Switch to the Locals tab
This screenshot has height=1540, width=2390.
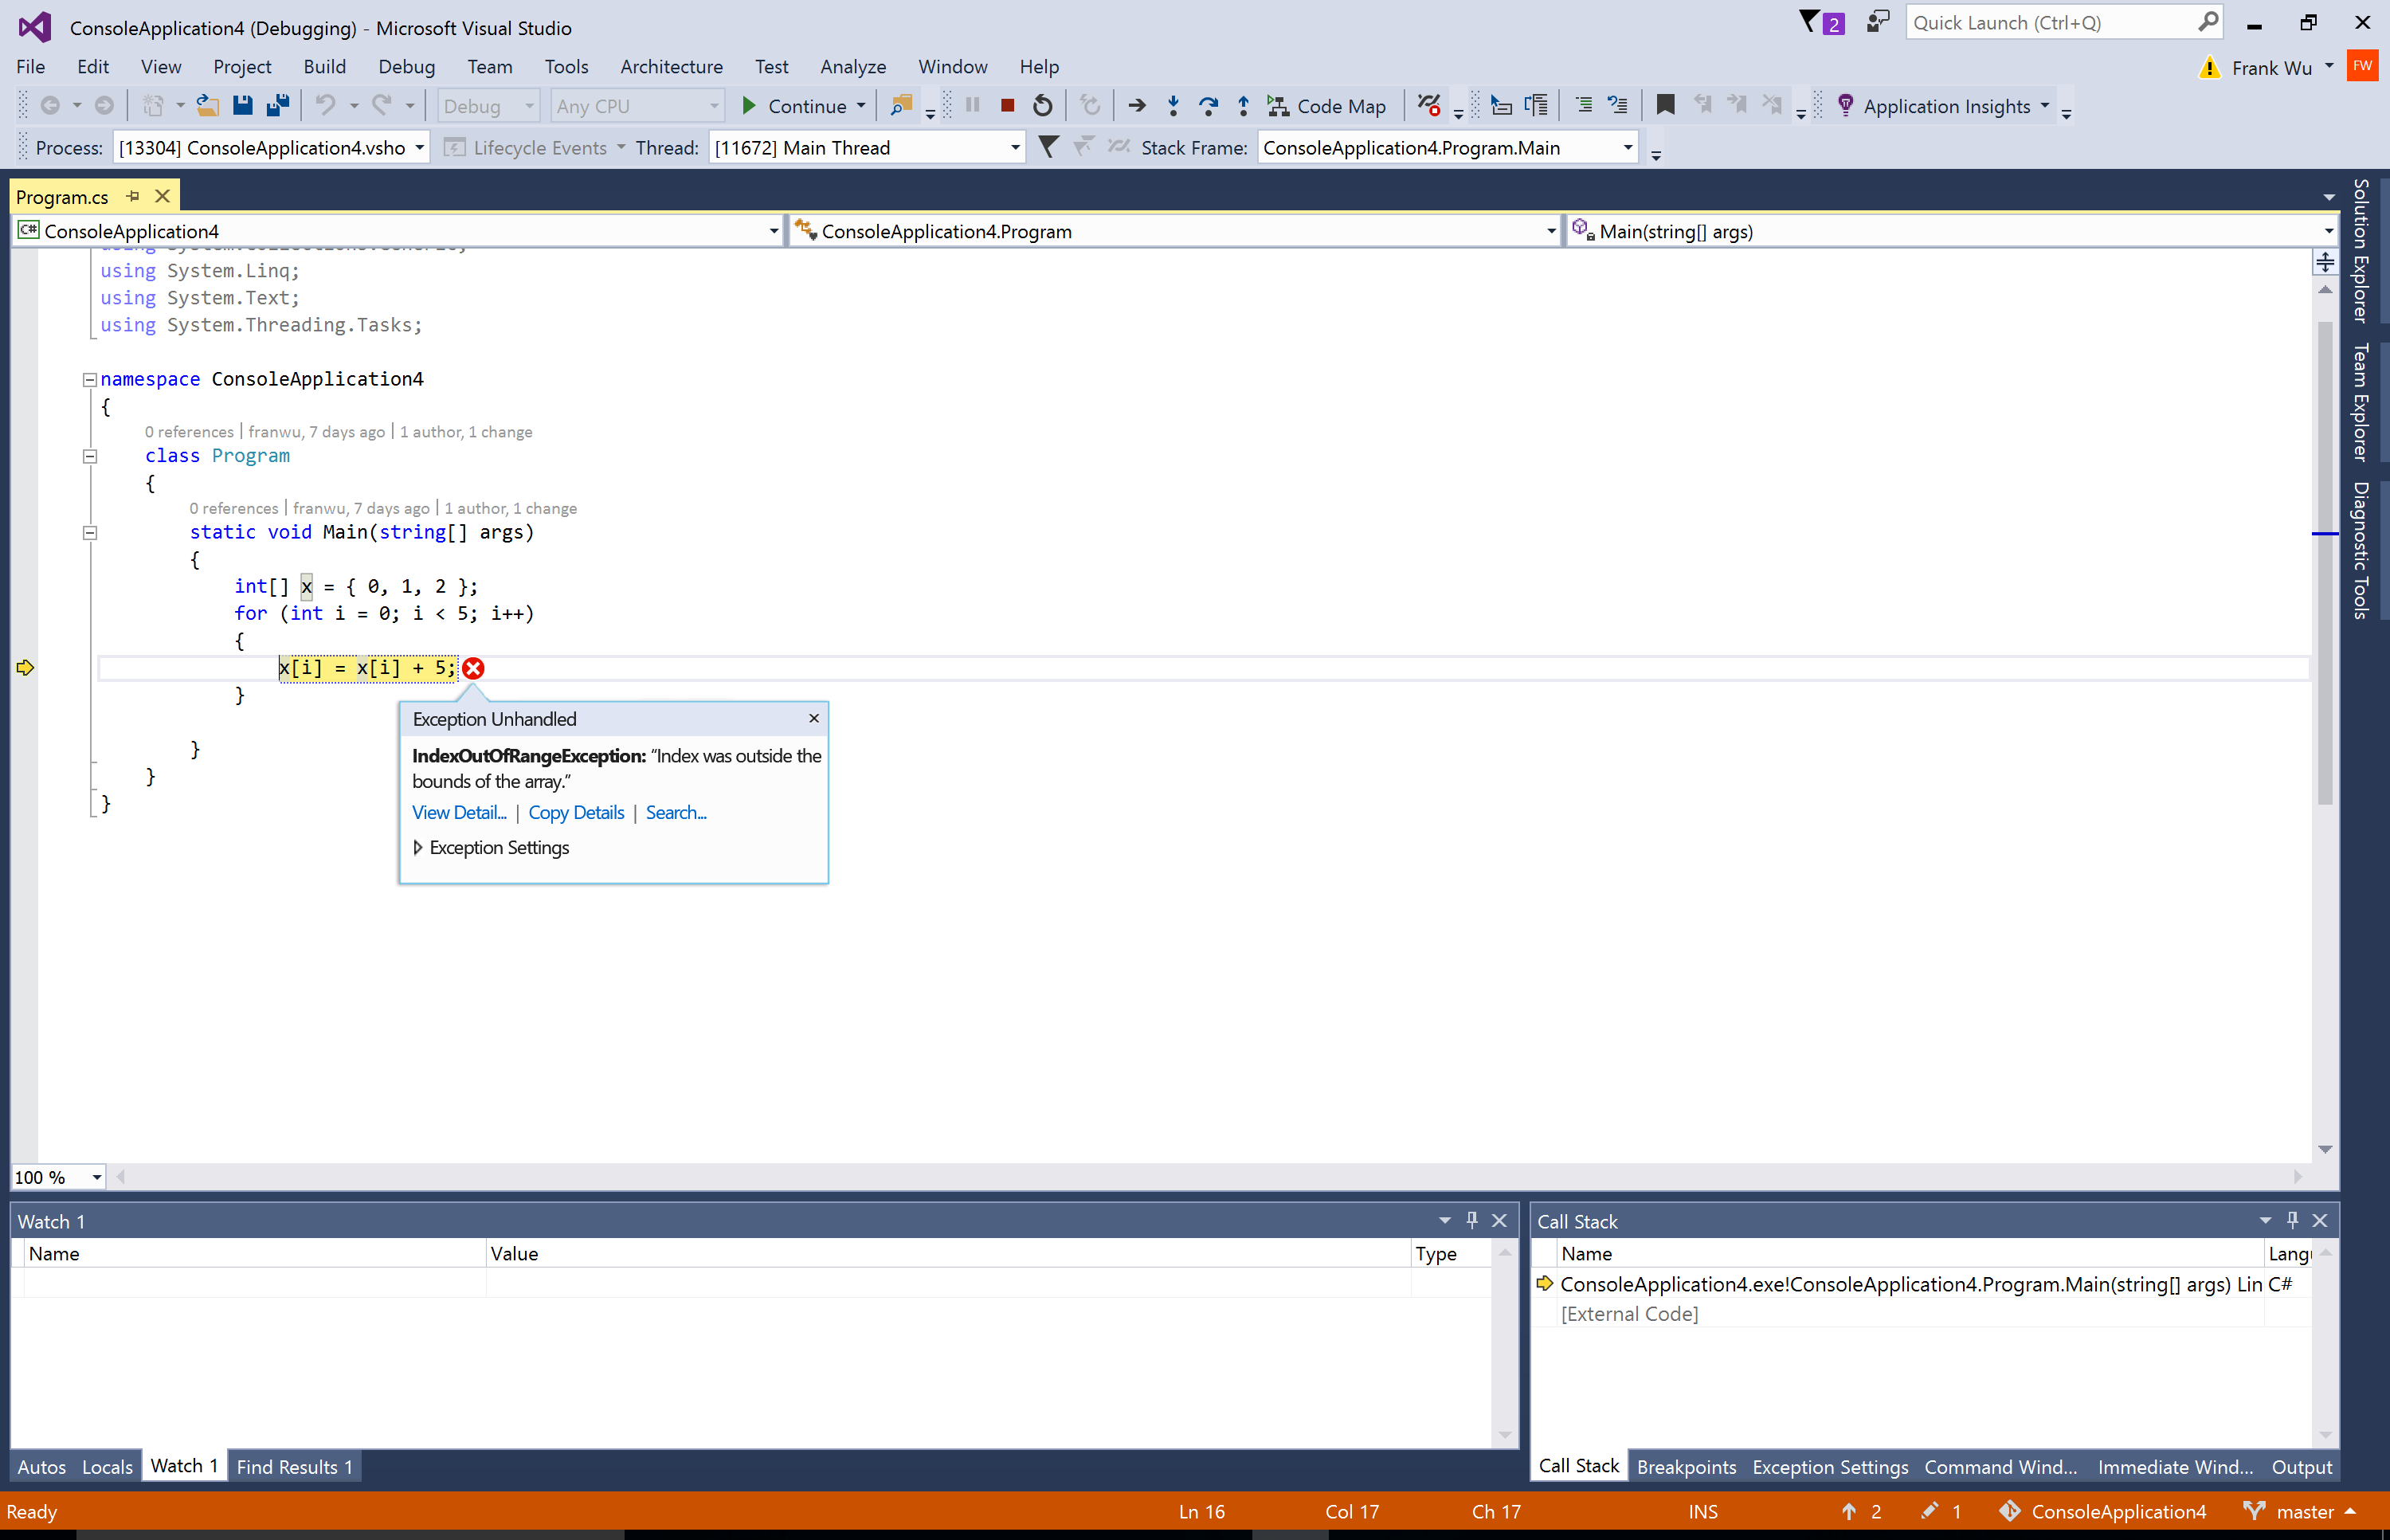pos(107,1466)
